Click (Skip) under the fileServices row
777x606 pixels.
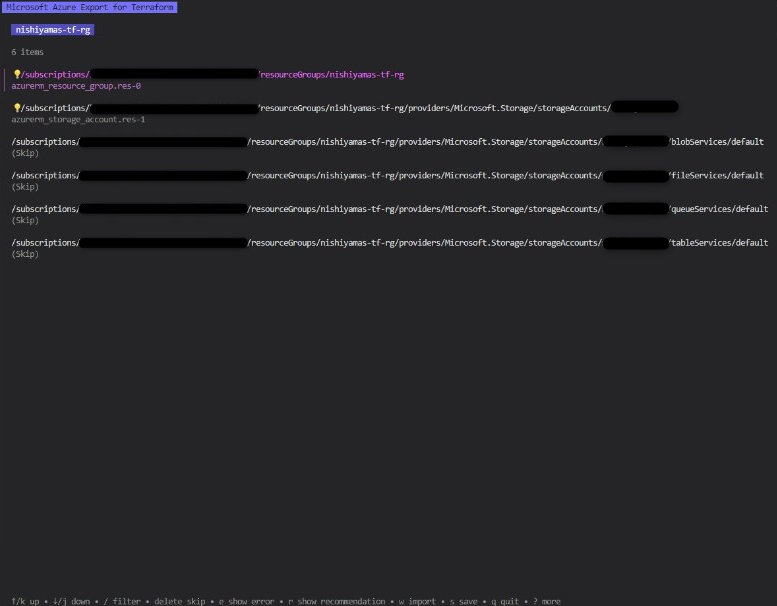tap(25, 187)
